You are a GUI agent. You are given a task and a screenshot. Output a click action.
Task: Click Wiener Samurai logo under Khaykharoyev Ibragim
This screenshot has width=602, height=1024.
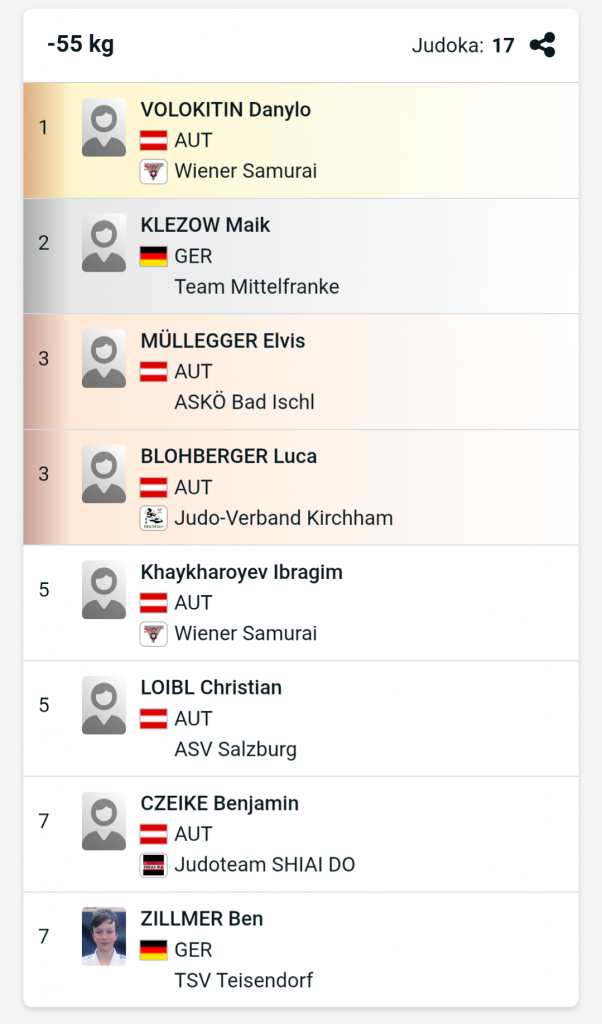(x=153, y=633)
